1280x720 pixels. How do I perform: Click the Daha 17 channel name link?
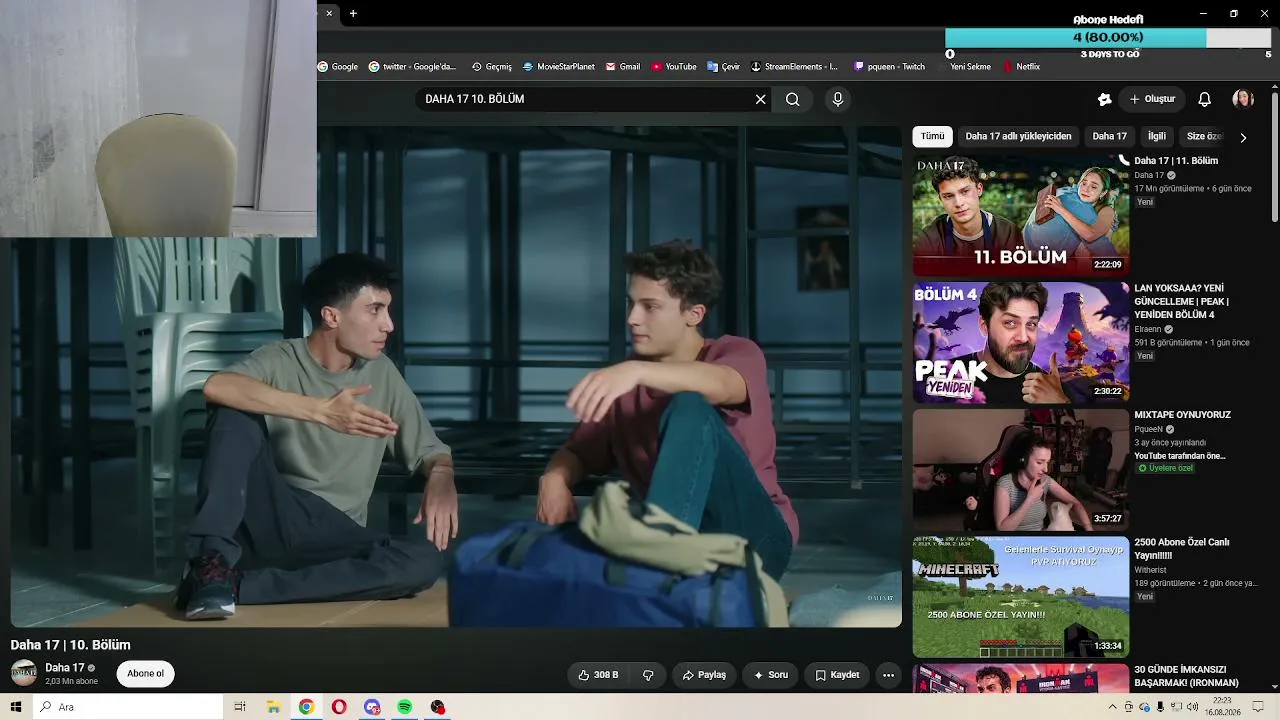click(65, 668)
